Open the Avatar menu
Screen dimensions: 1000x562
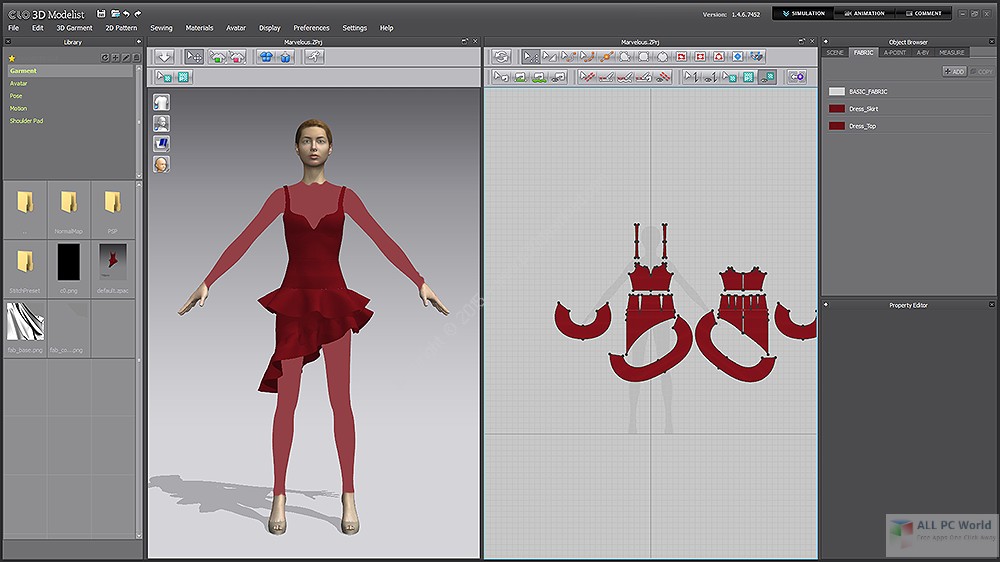pos(235,28)
